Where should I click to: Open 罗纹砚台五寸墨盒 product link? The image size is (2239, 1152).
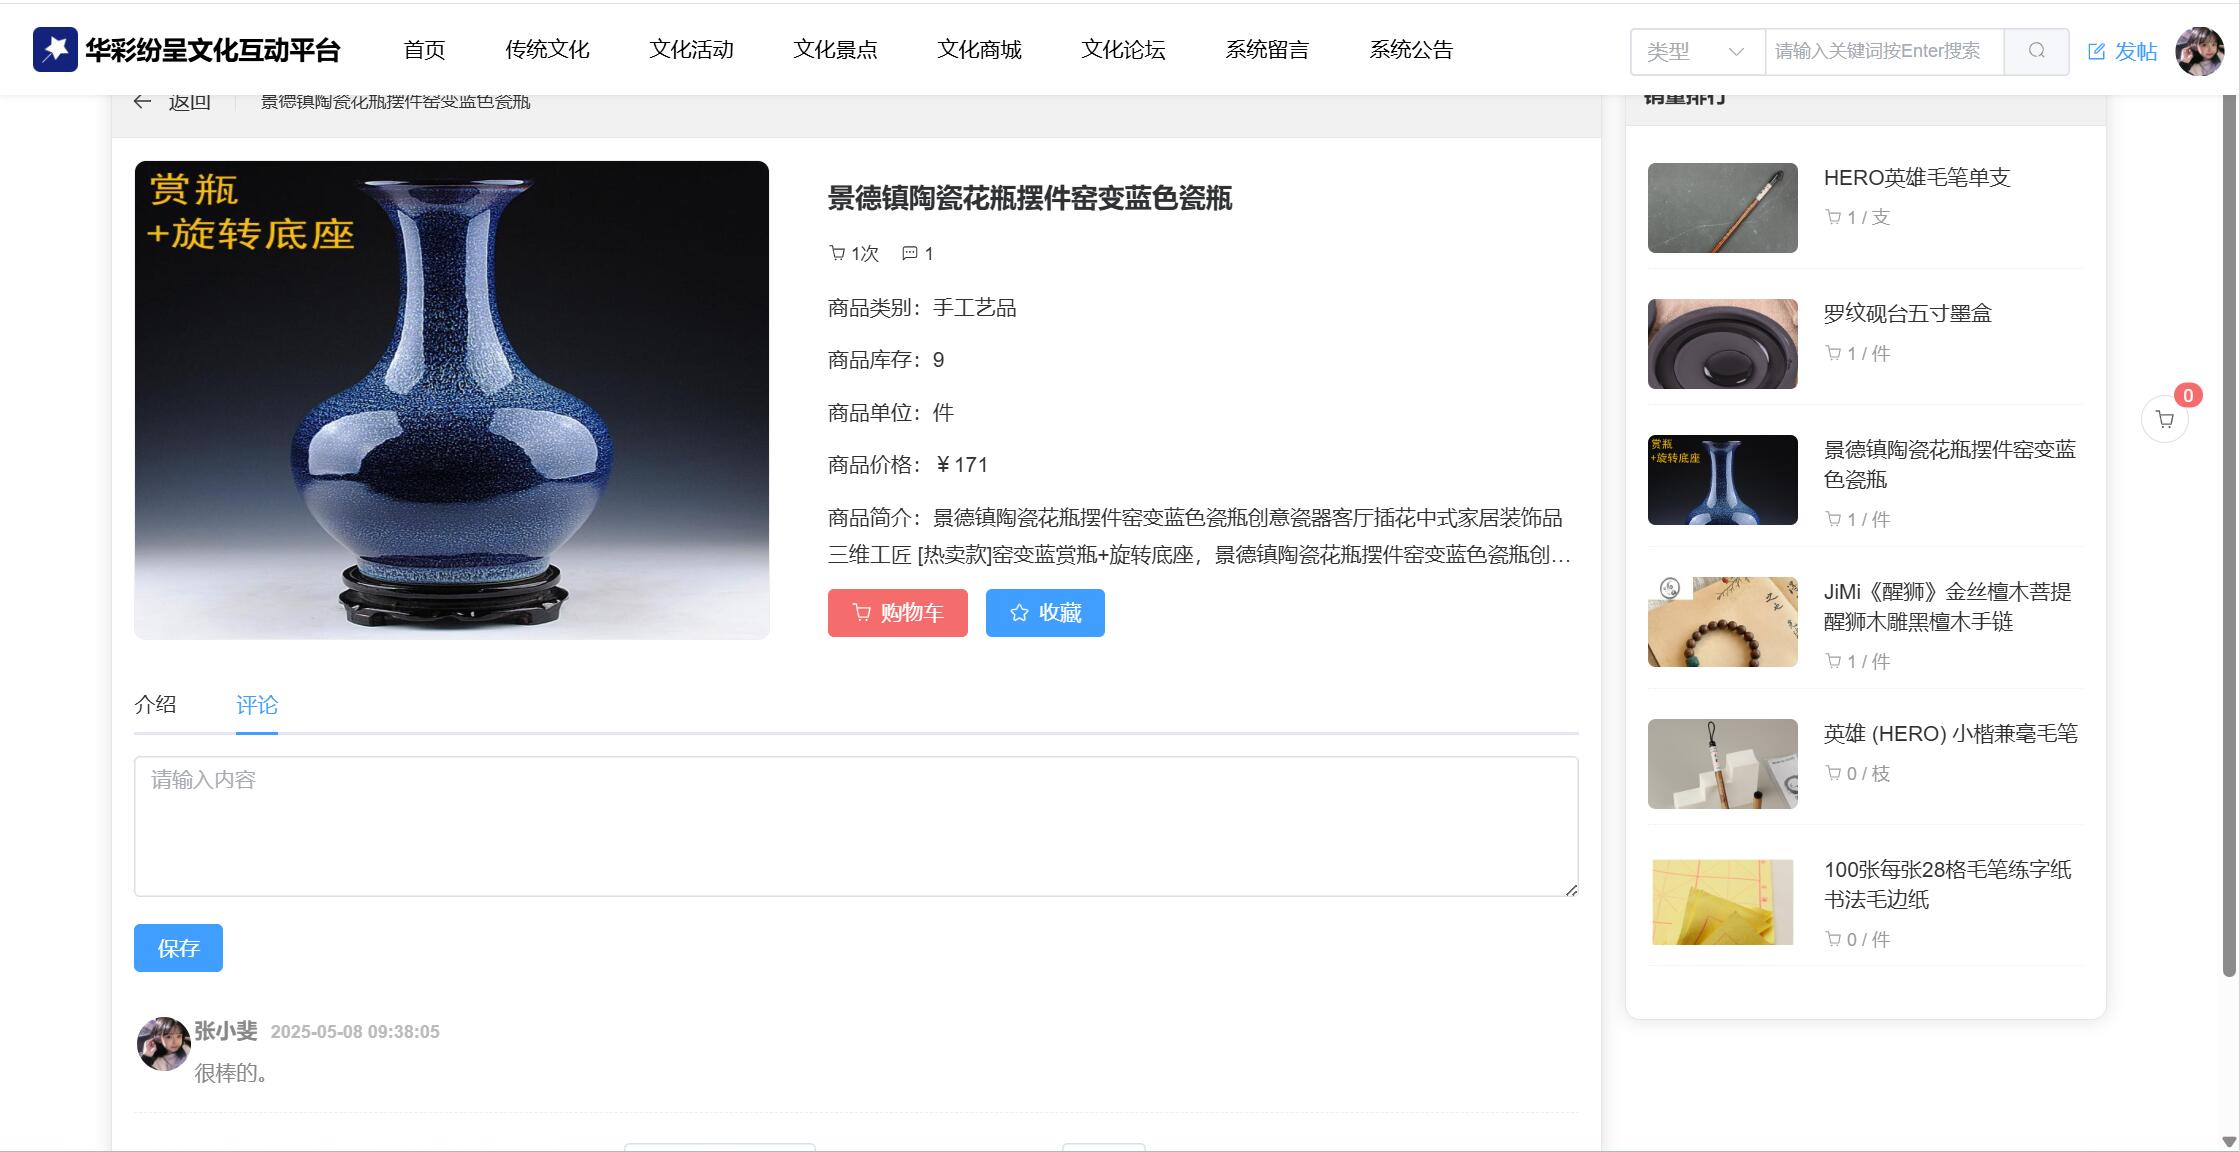pyautogui.click(x=1907, y=313)
